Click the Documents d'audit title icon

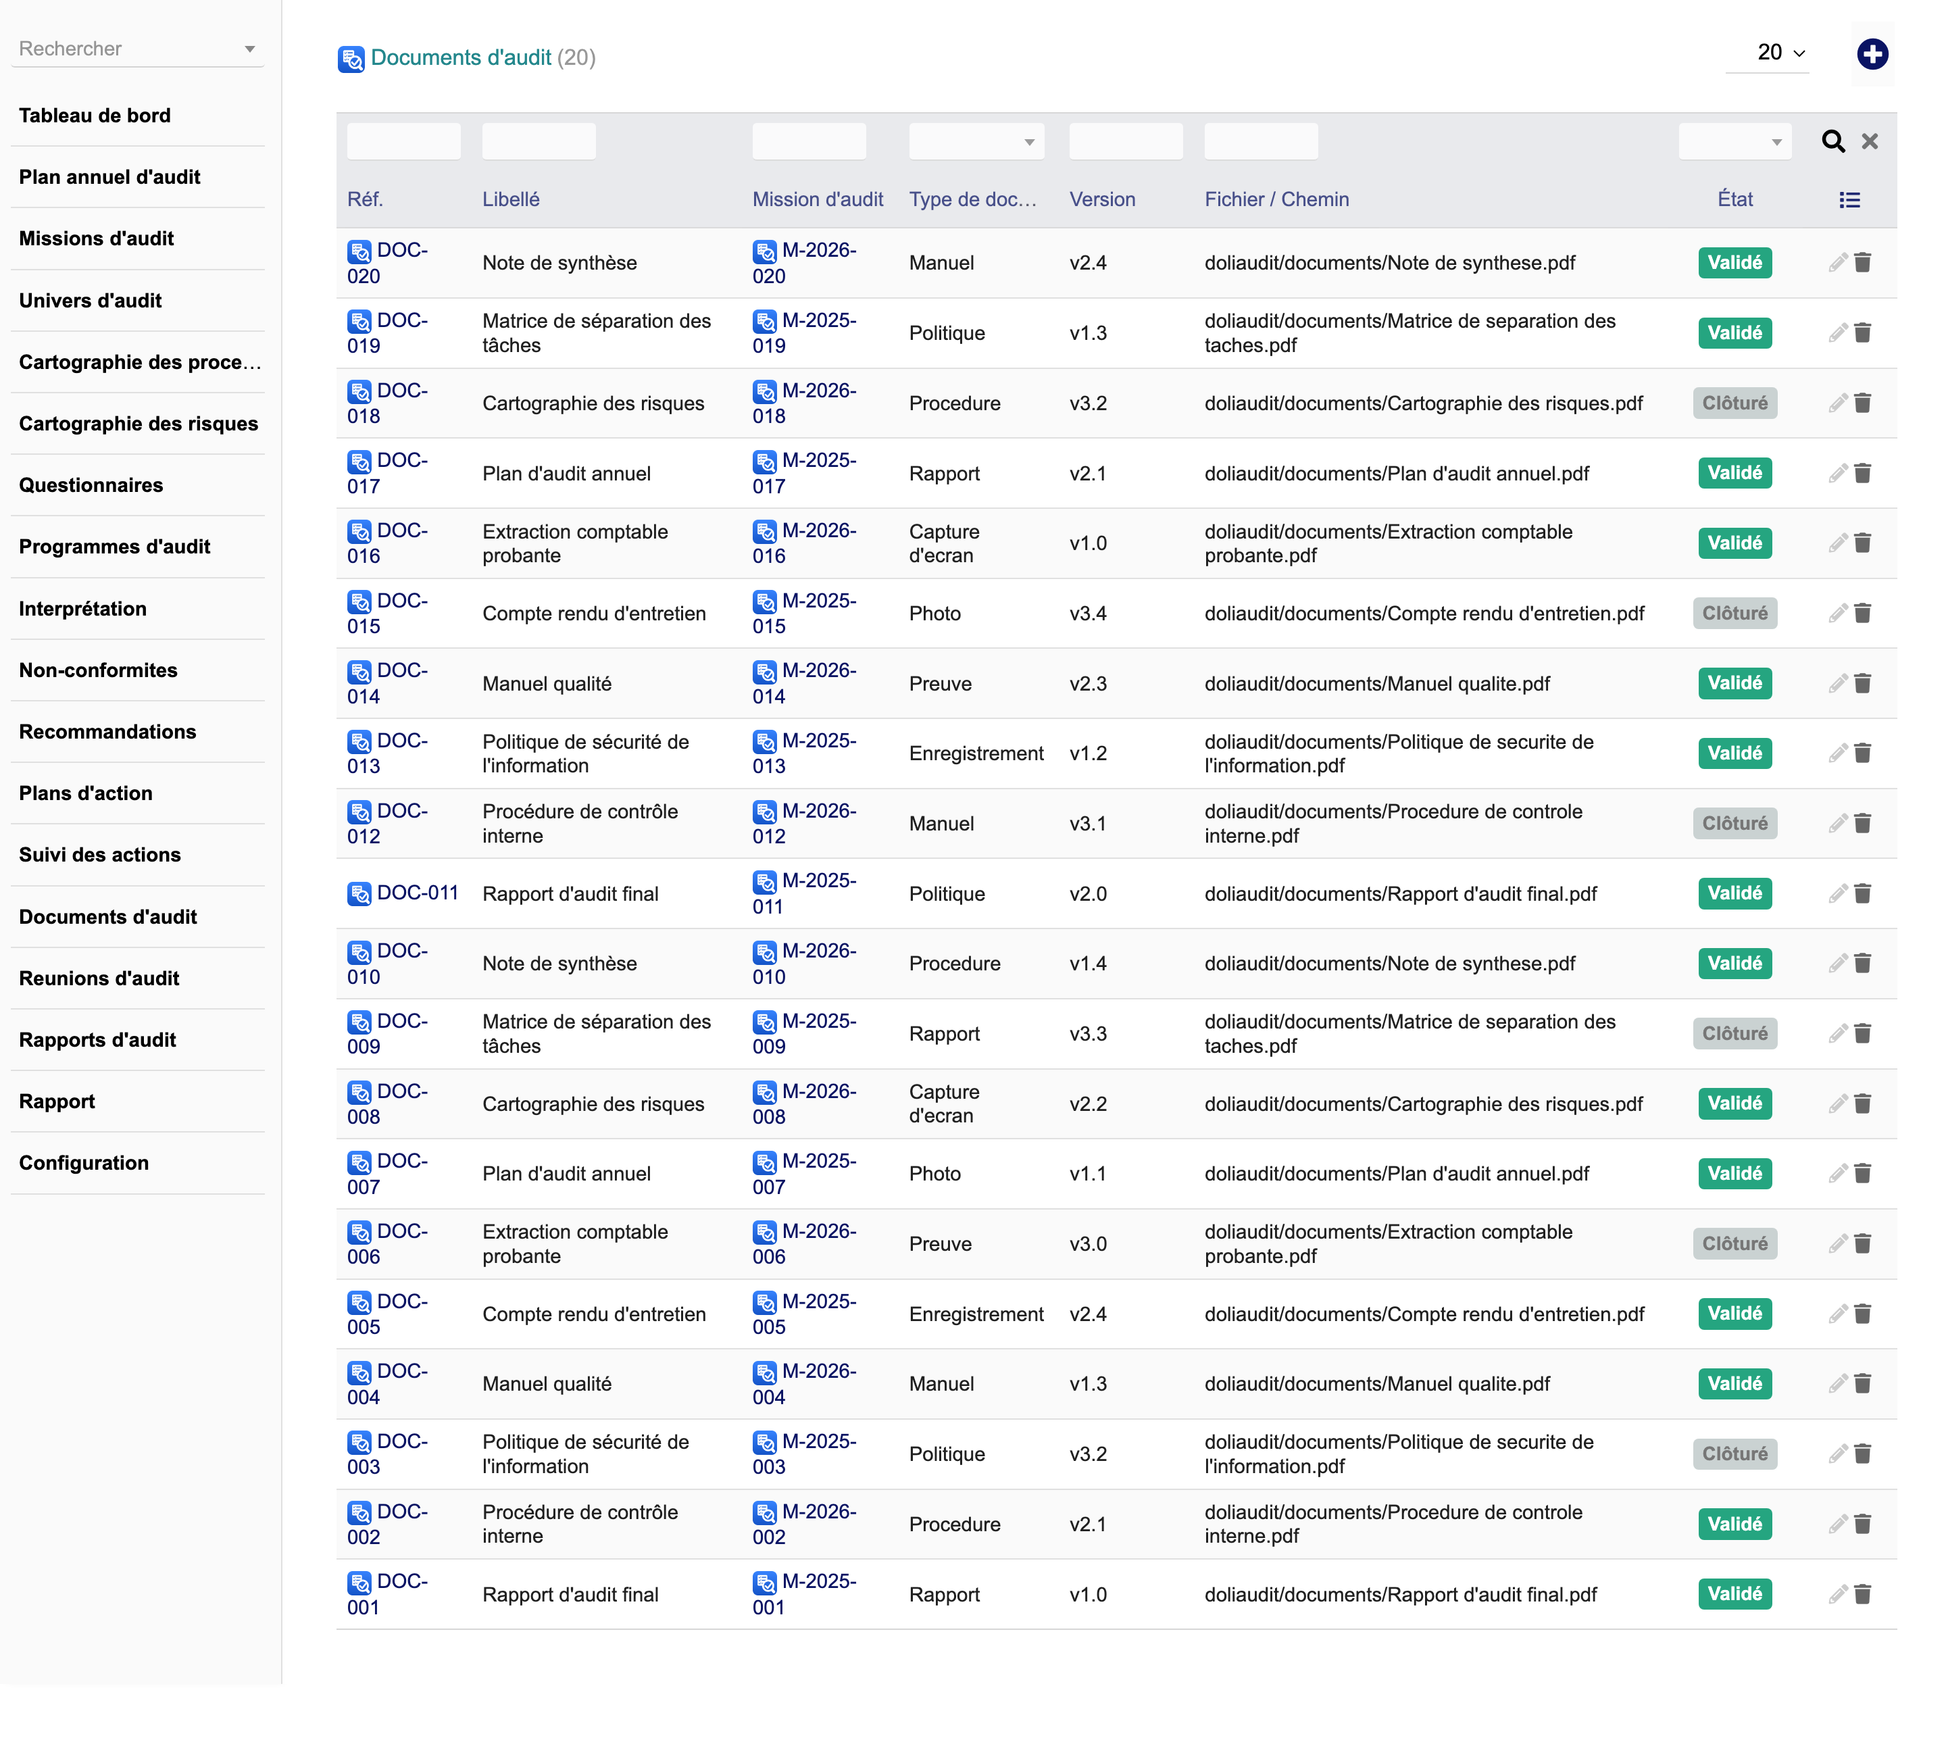point(351,59)
